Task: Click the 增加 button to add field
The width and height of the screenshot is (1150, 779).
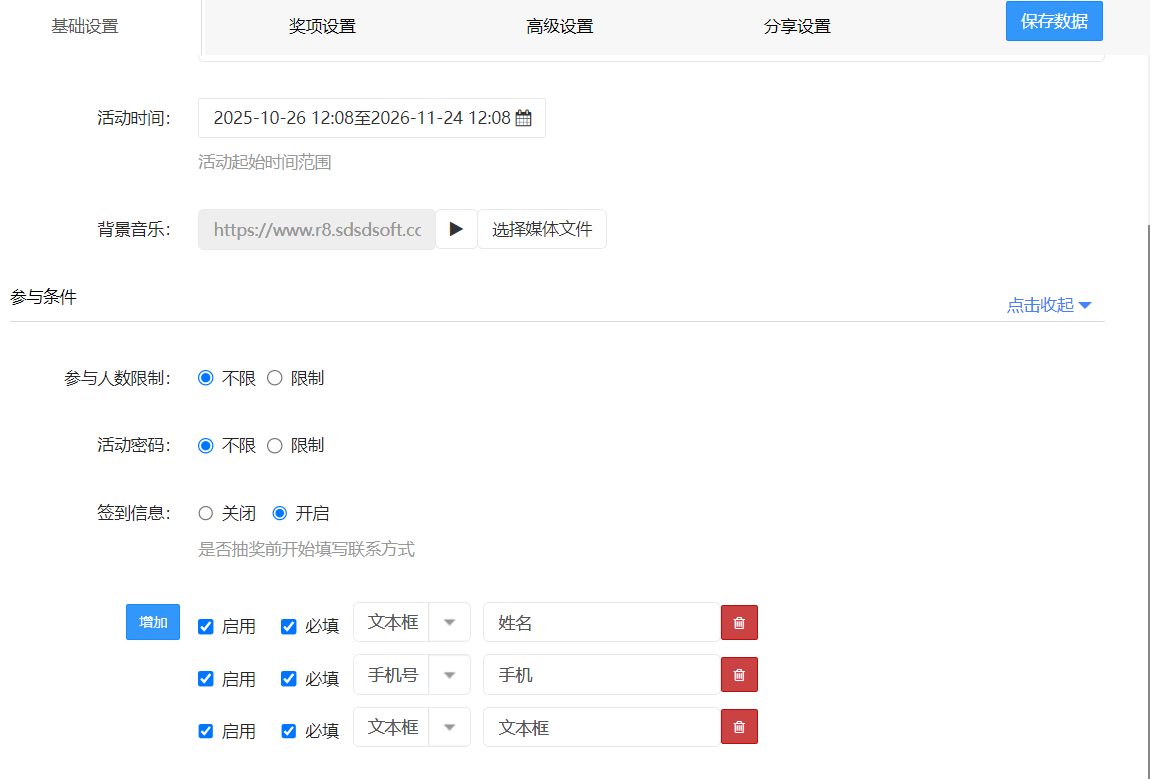Action: pos(153,622)
